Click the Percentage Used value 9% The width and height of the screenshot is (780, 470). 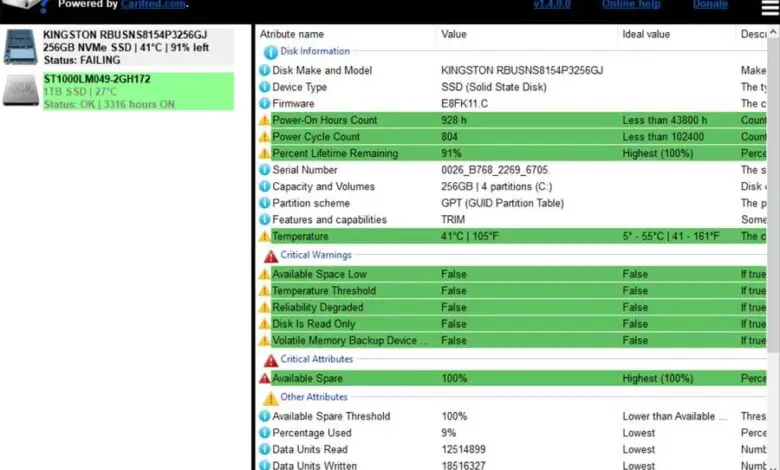tap(449, 433)
